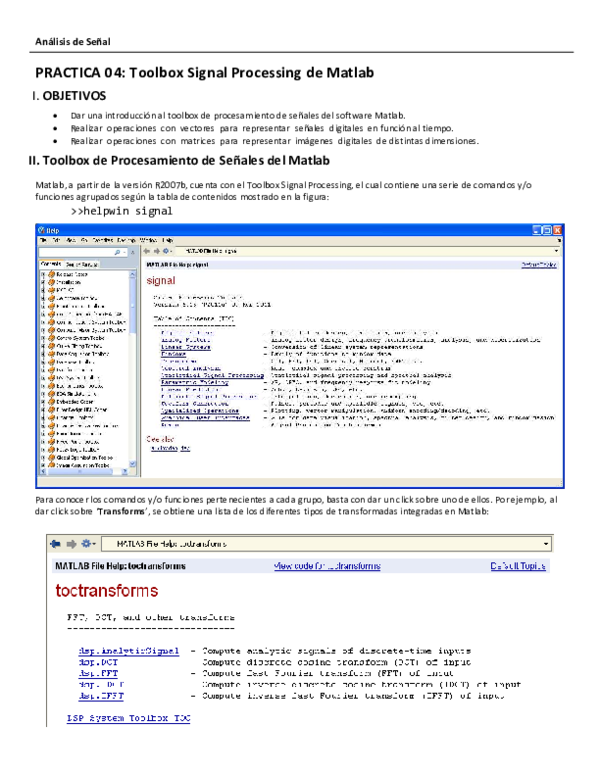Click the red toctransforms heading text
Image resolution: width=600 pixels, height=776 pixels.
tap(106, 590)
